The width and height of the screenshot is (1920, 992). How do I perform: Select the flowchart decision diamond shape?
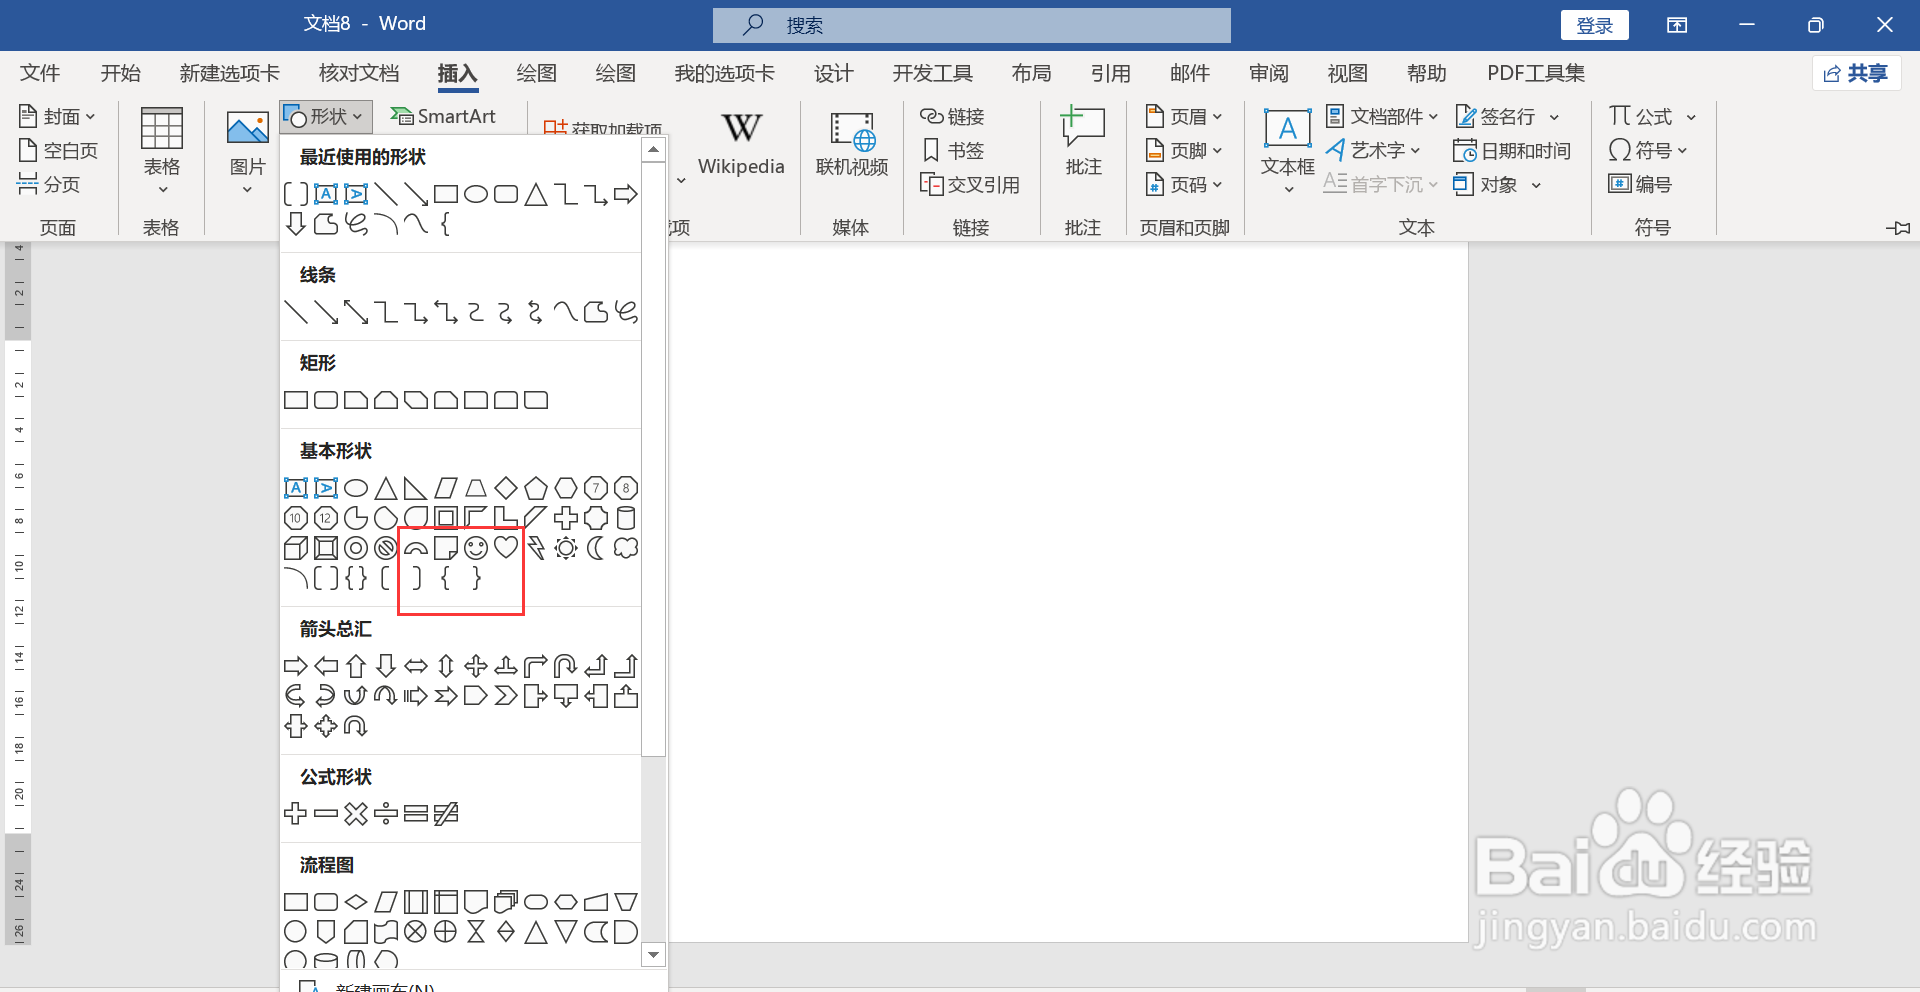(x=356, y=902)
